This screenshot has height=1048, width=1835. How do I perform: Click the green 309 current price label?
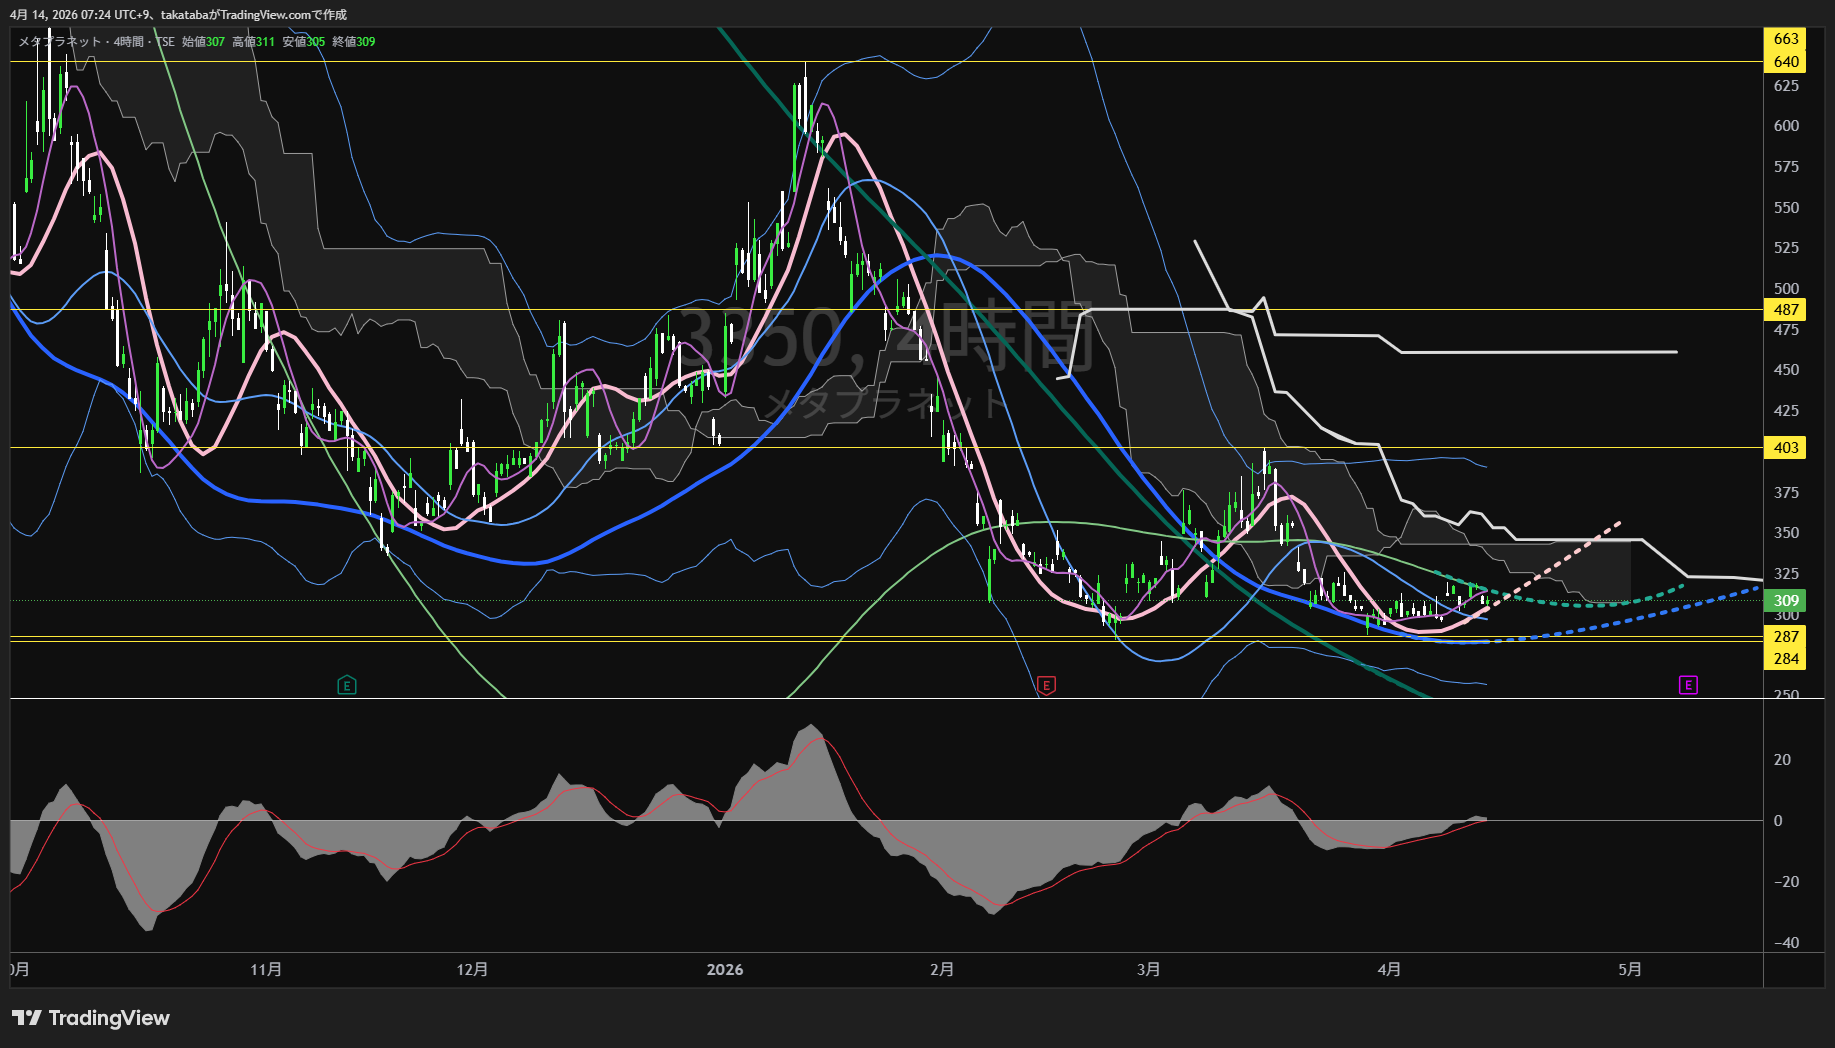point(1785,601)
